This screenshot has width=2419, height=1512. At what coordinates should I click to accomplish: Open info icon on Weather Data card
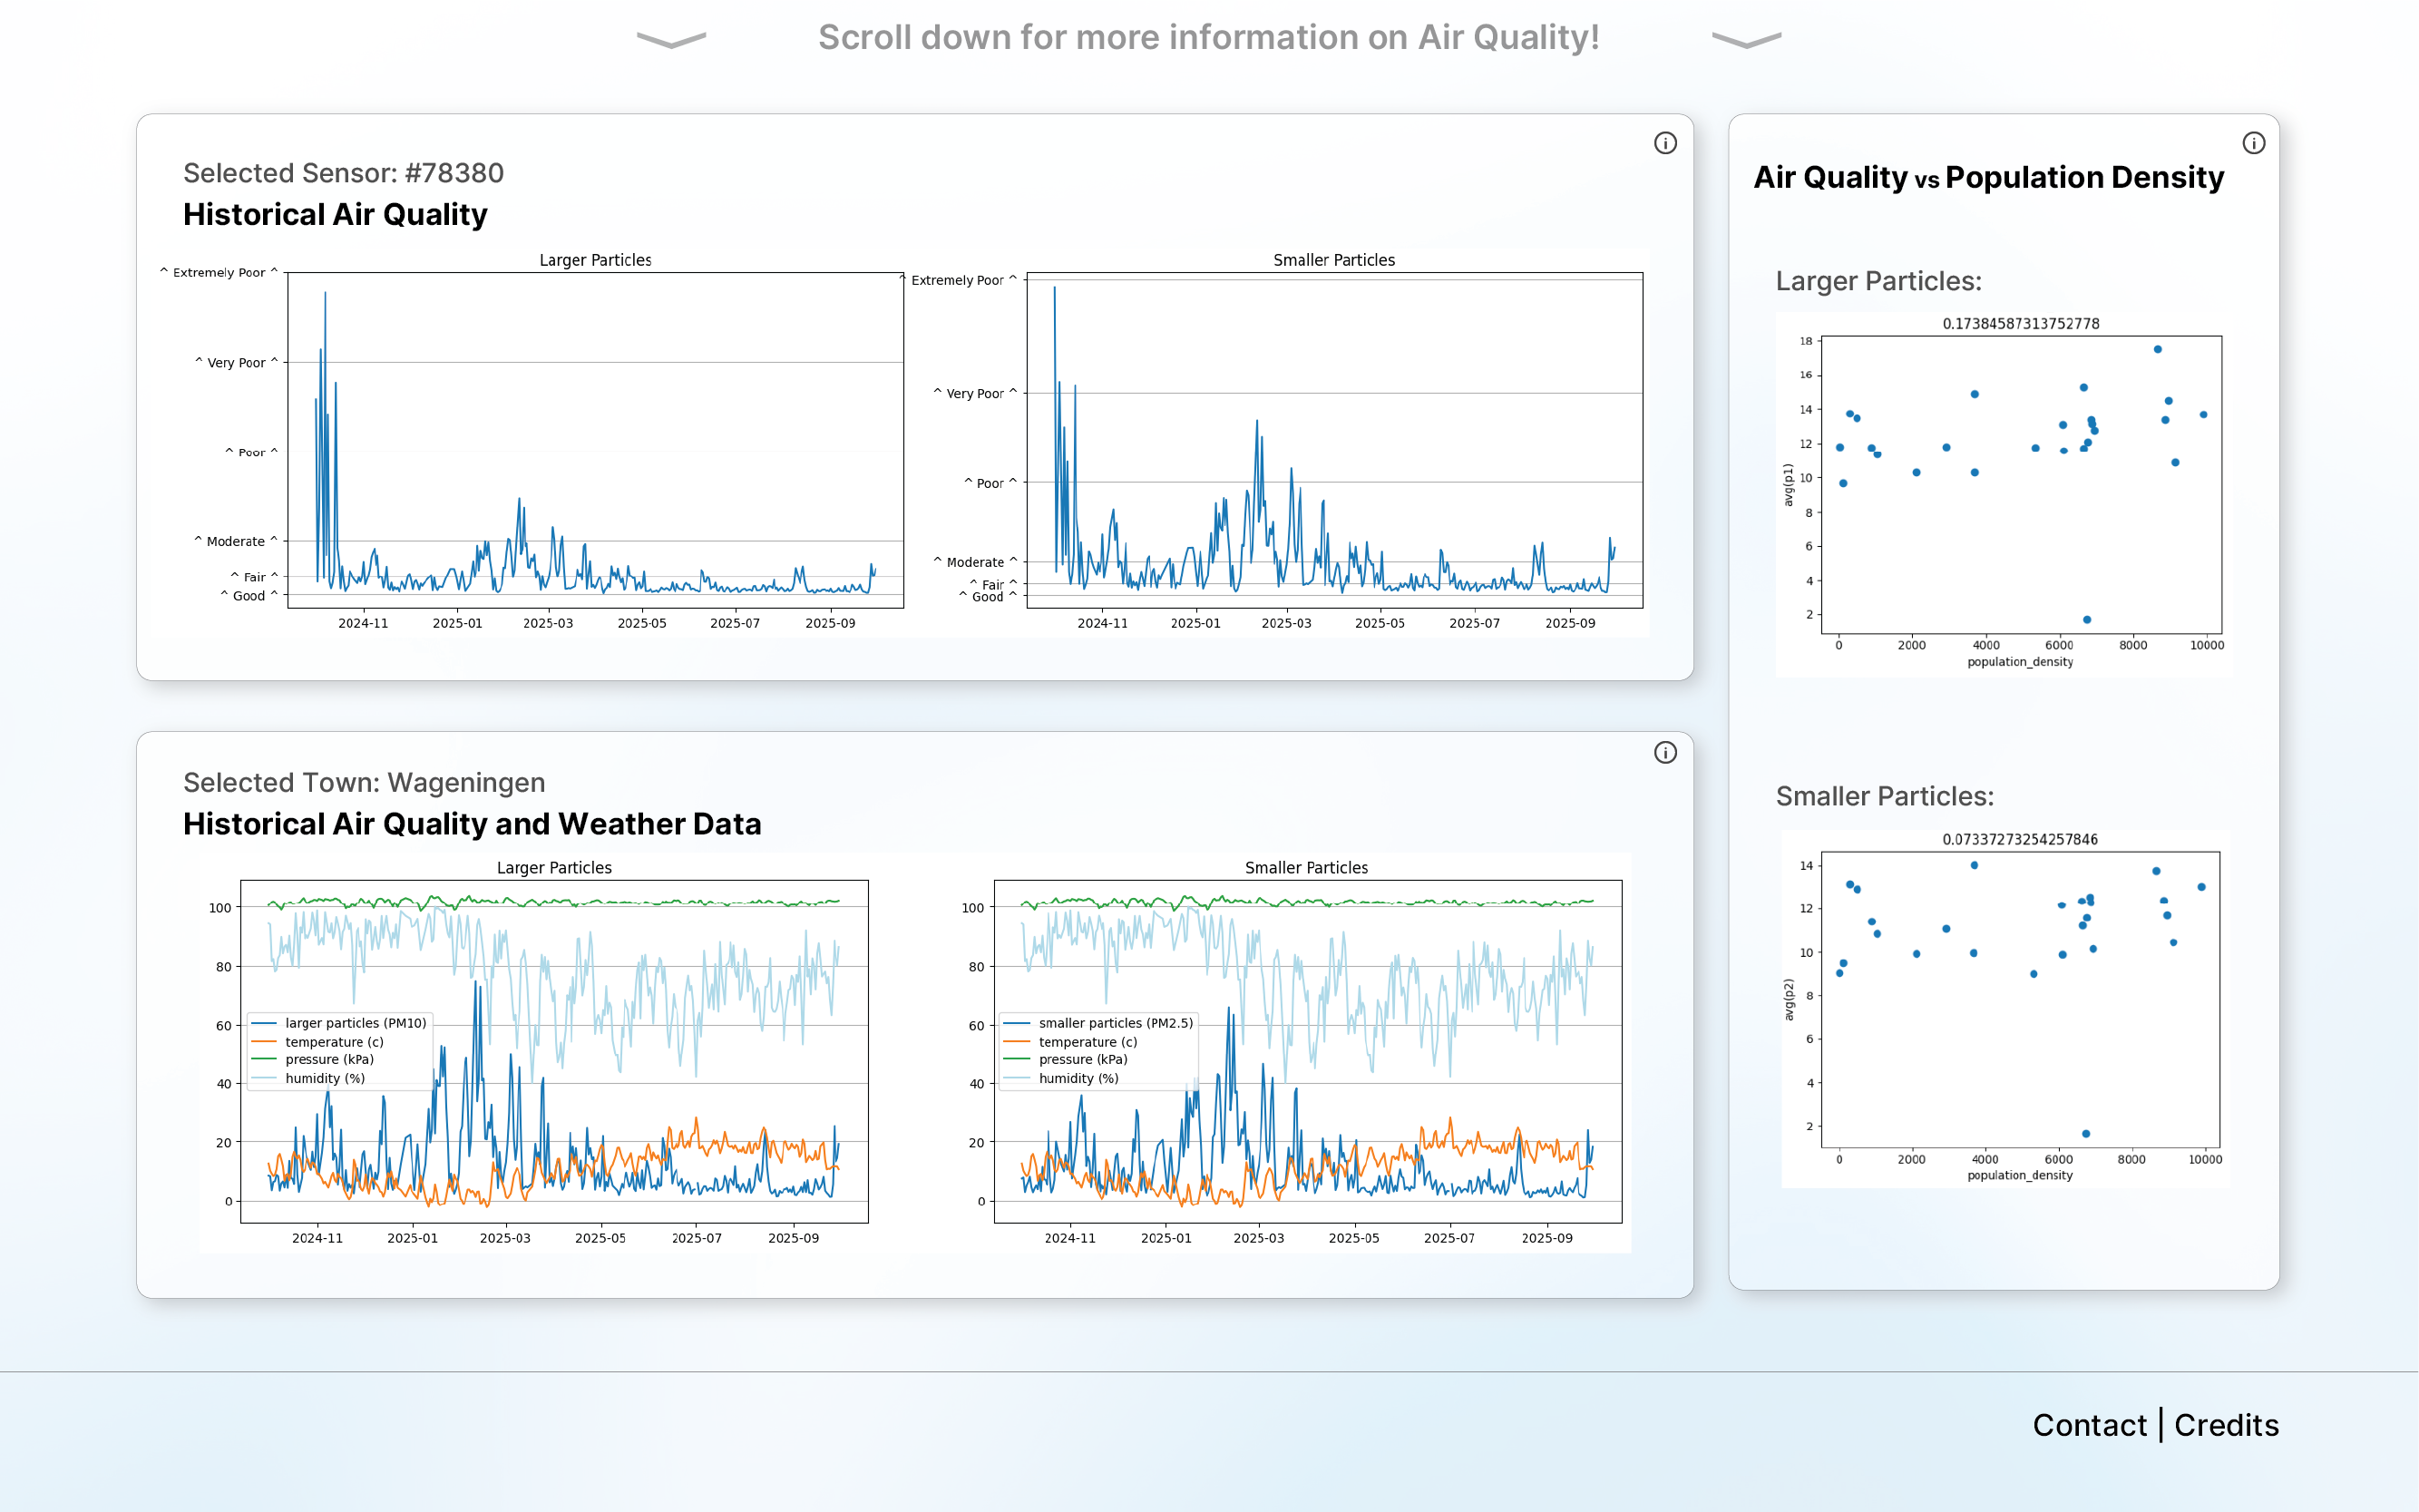pyautogui.click(x=1665, y=752)
